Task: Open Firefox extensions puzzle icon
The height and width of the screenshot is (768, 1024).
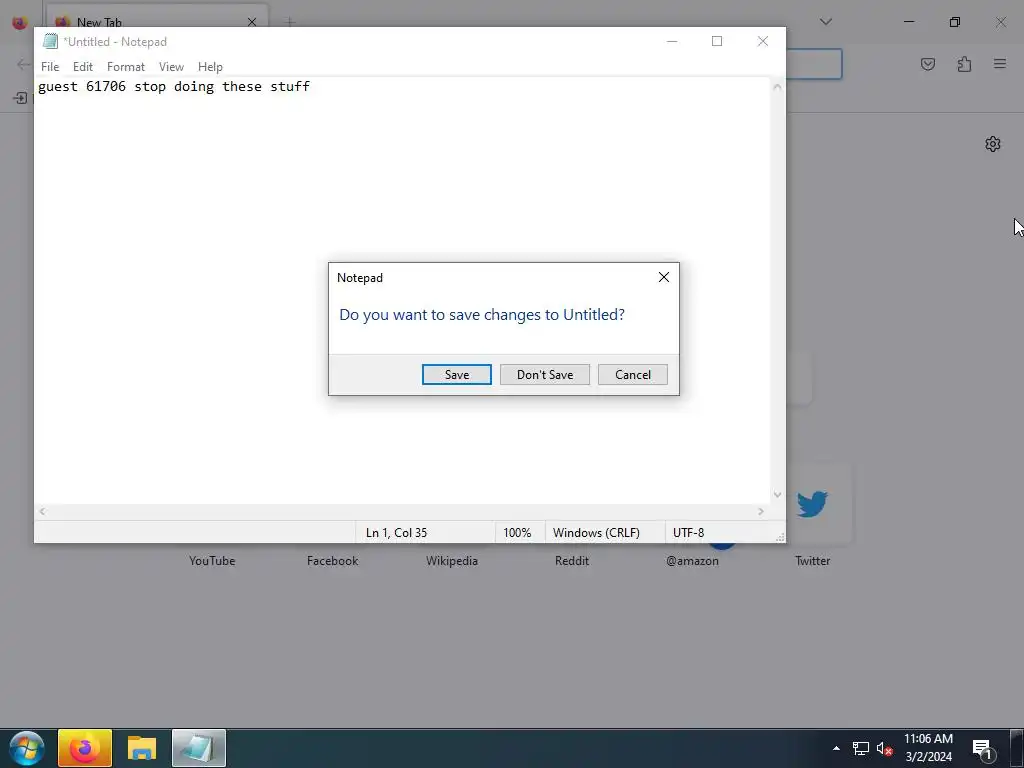Action: [x=964, y=64]
